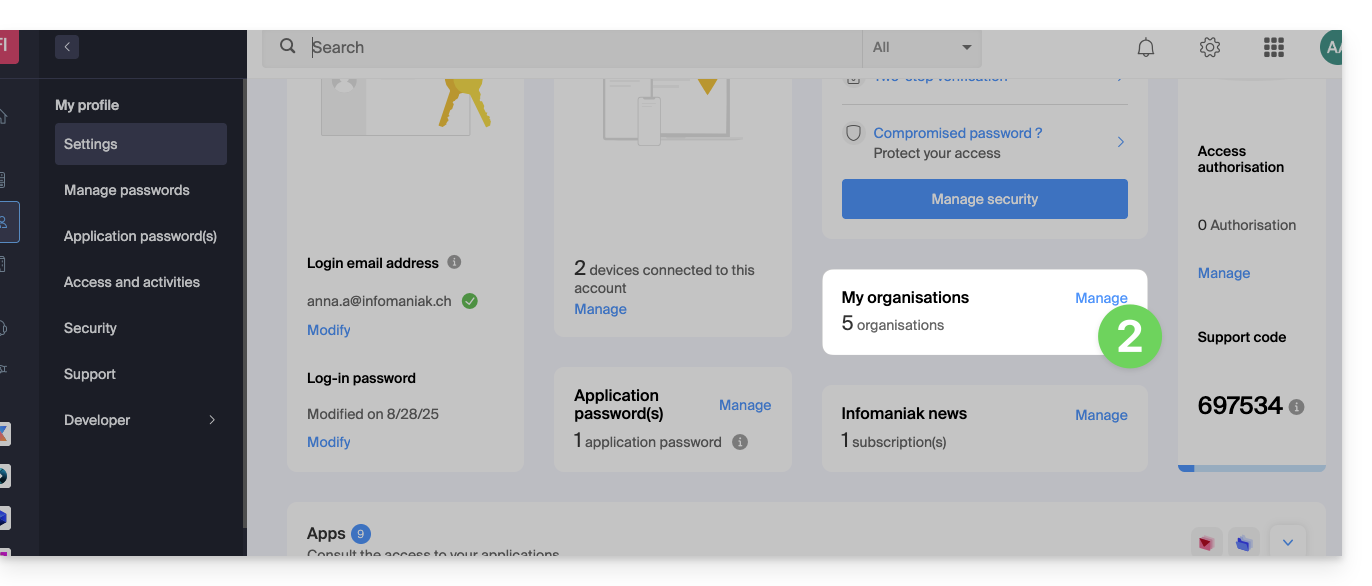Click the search magnifier icon
Screen dimensions: 1372x586
(288, 47)
